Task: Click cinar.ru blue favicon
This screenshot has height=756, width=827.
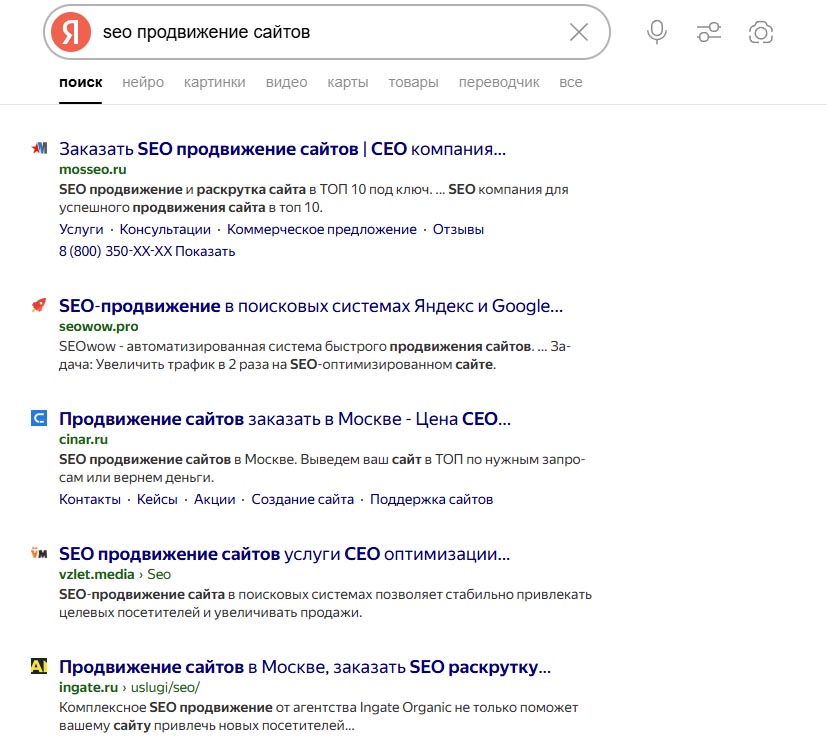Action: (39, 418)
